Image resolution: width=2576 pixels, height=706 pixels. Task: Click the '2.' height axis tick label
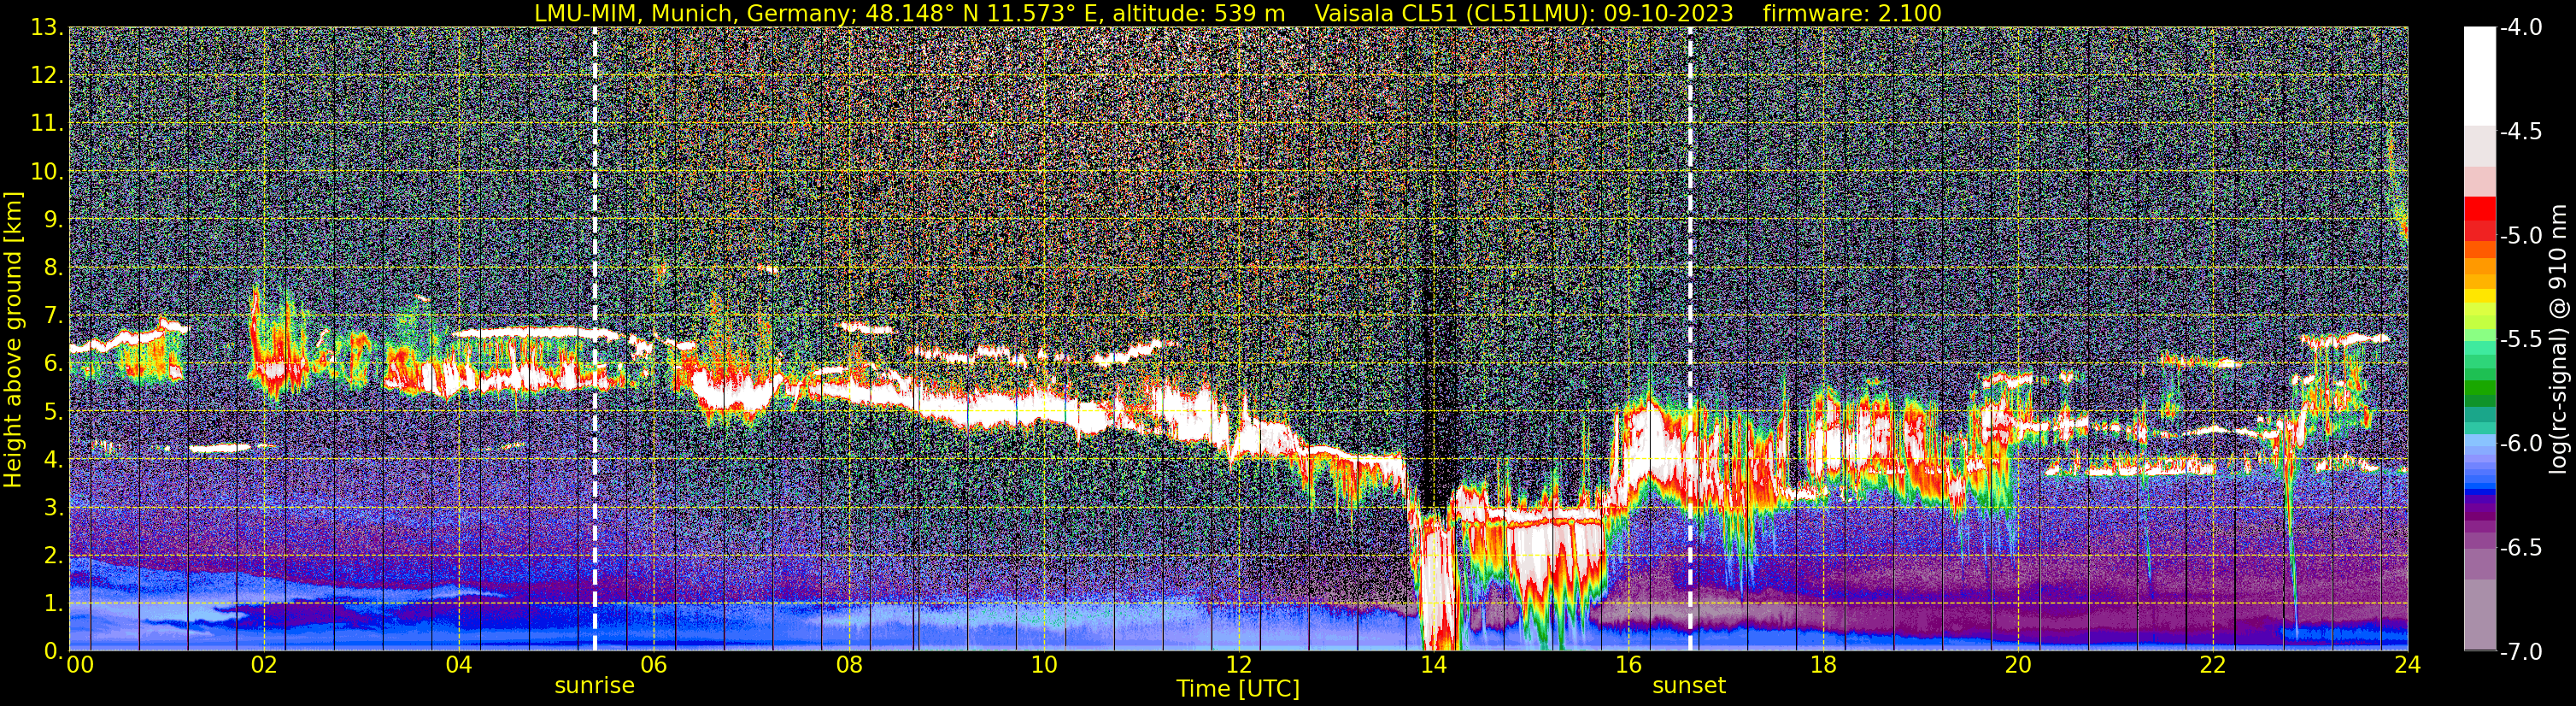pos(53,556)
